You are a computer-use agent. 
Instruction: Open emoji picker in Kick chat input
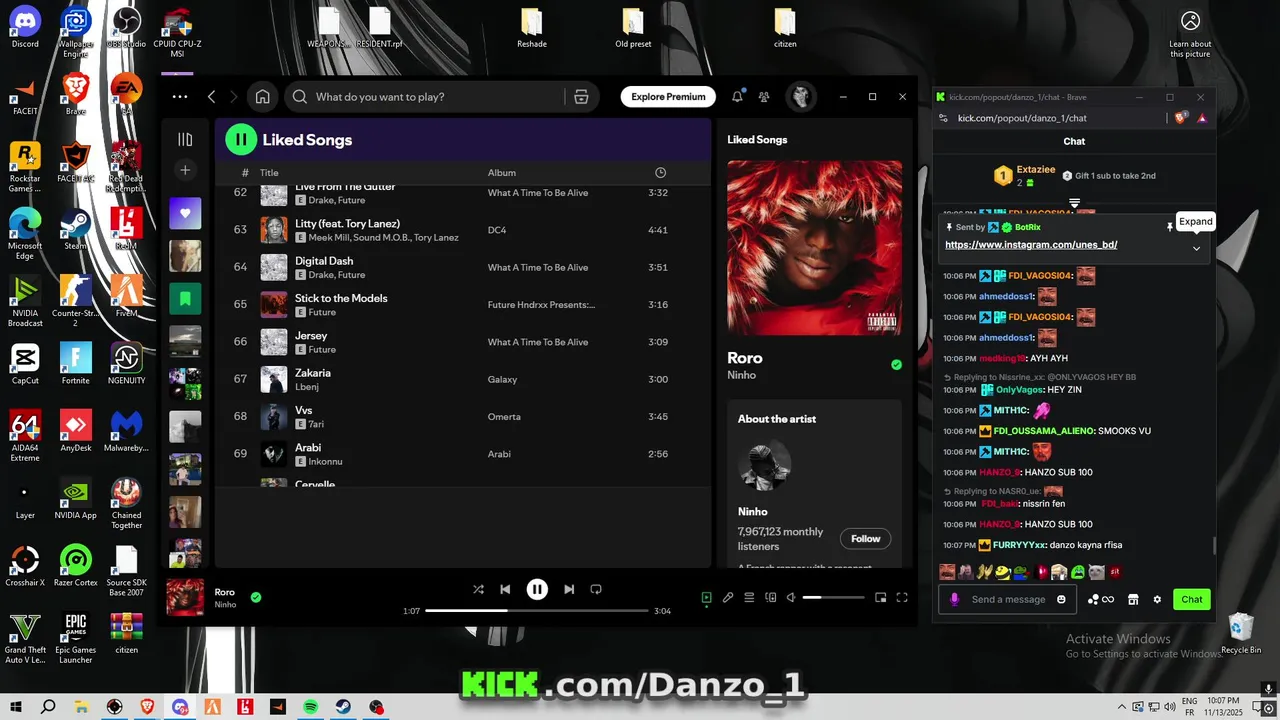tap(1061, 599)
